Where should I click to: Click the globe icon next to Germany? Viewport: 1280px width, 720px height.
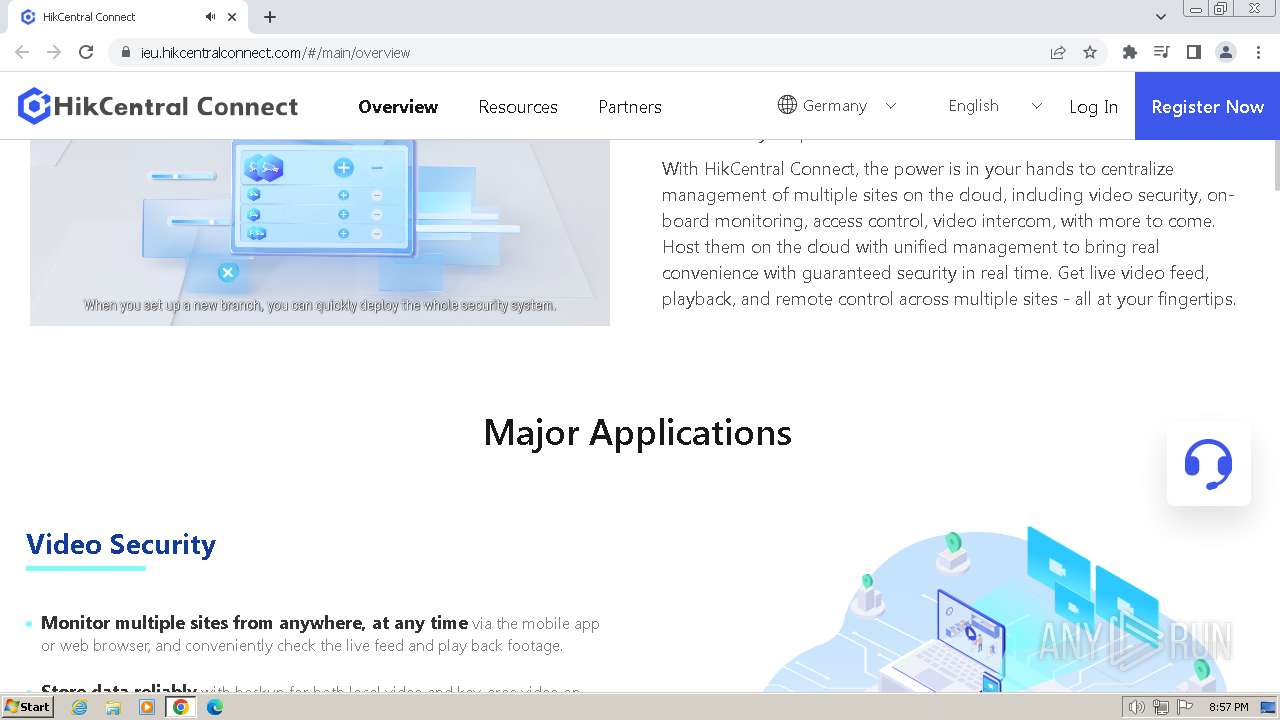pos(787,105)
